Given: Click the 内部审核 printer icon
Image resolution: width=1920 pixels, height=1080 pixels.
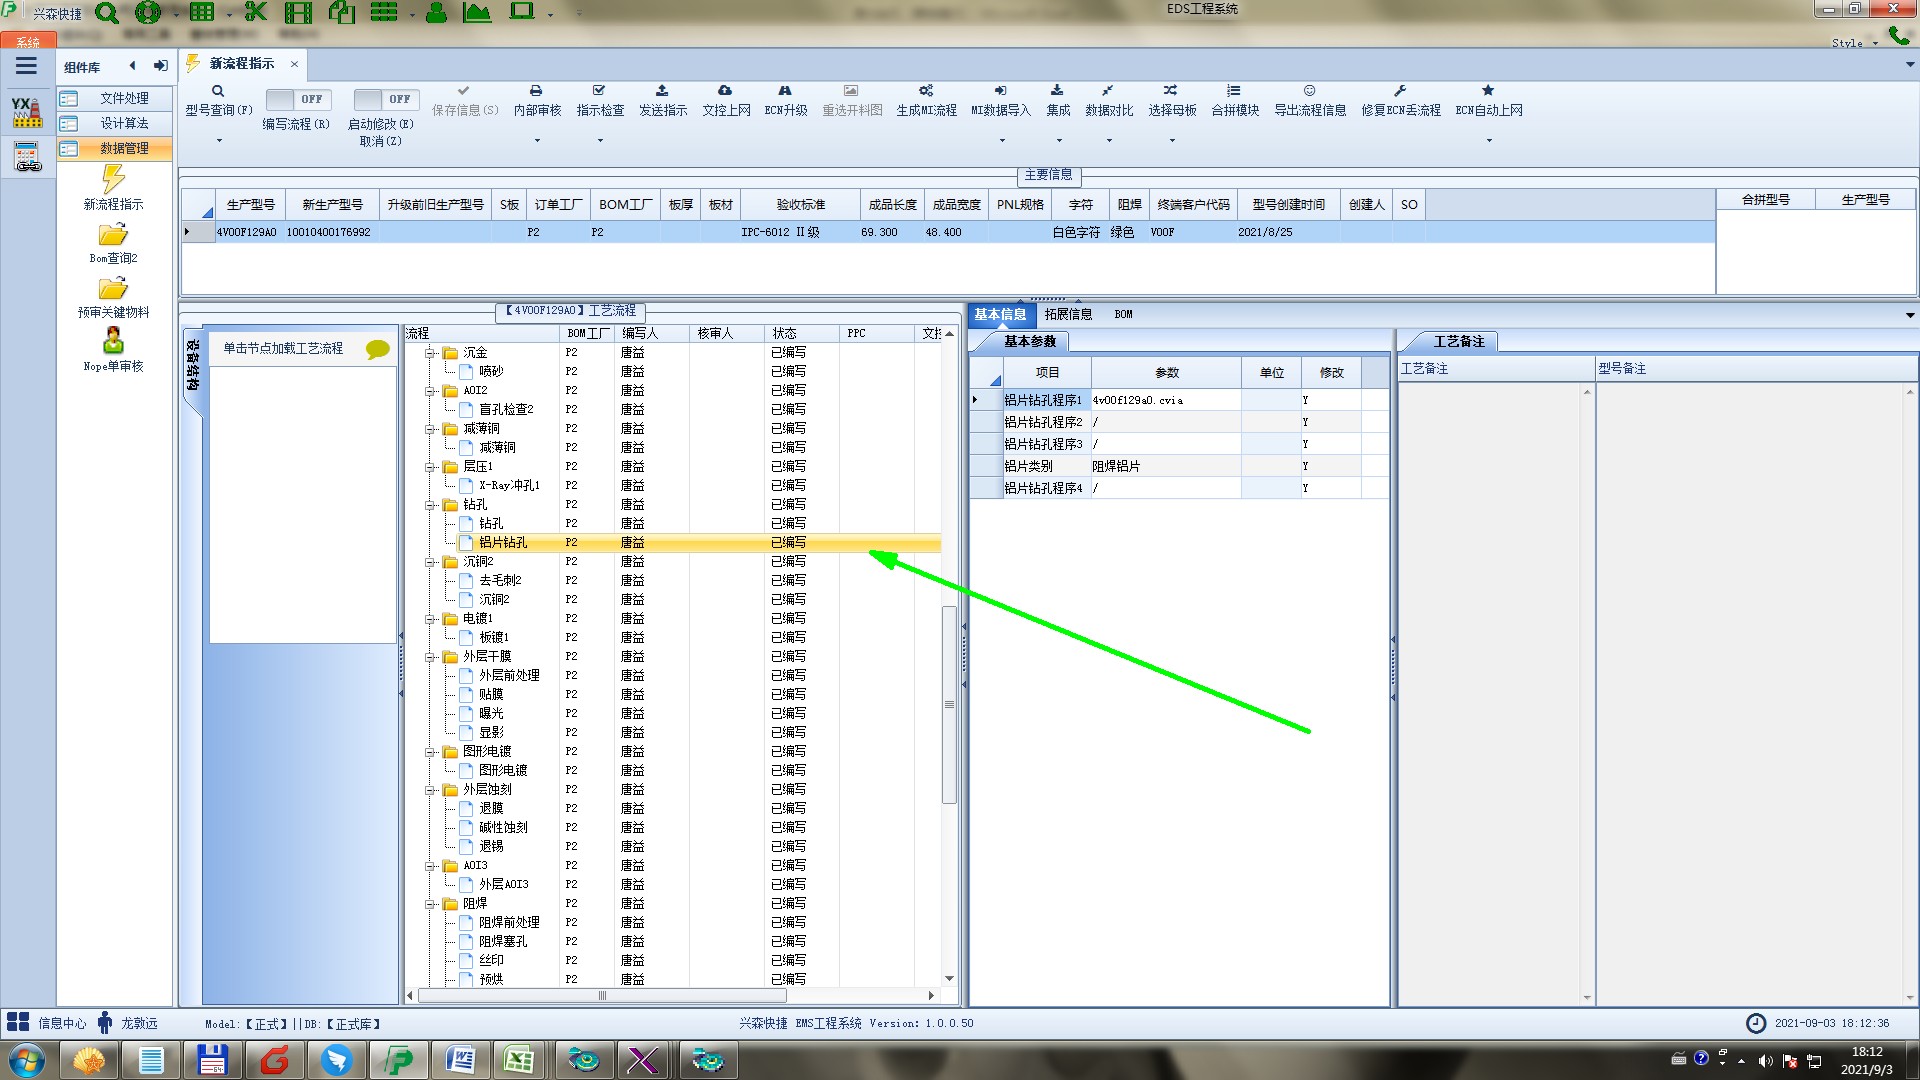Looking at the screenshot, I should 536,91.
